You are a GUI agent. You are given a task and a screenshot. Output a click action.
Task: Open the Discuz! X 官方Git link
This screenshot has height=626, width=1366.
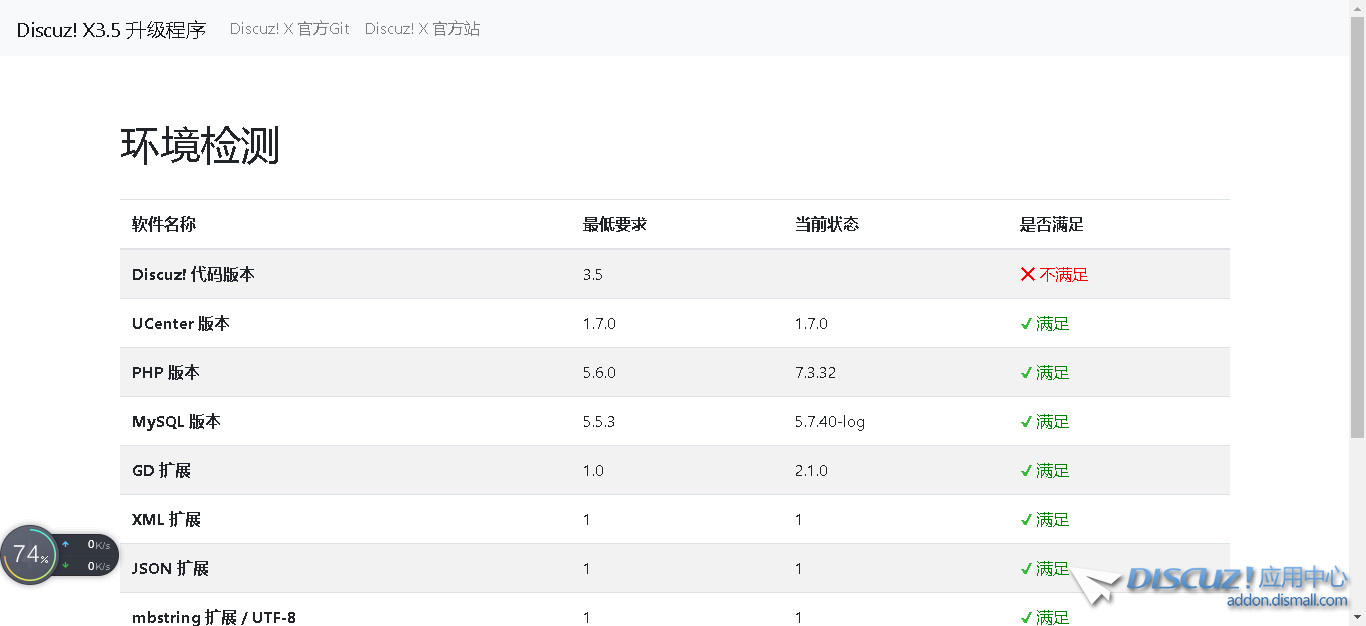(290, 29)
